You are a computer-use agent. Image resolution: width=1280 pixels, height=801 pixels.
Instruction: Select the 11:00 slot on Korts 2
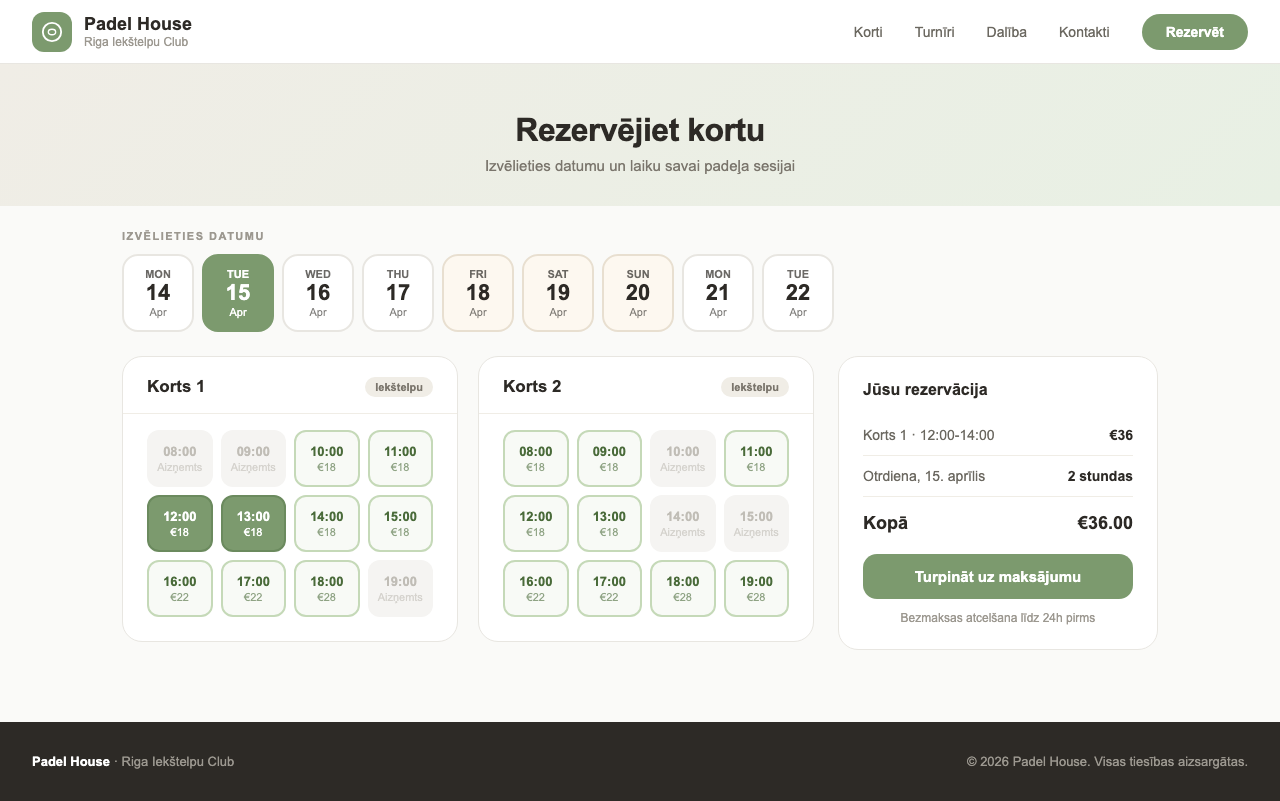[x=756, y=458]
